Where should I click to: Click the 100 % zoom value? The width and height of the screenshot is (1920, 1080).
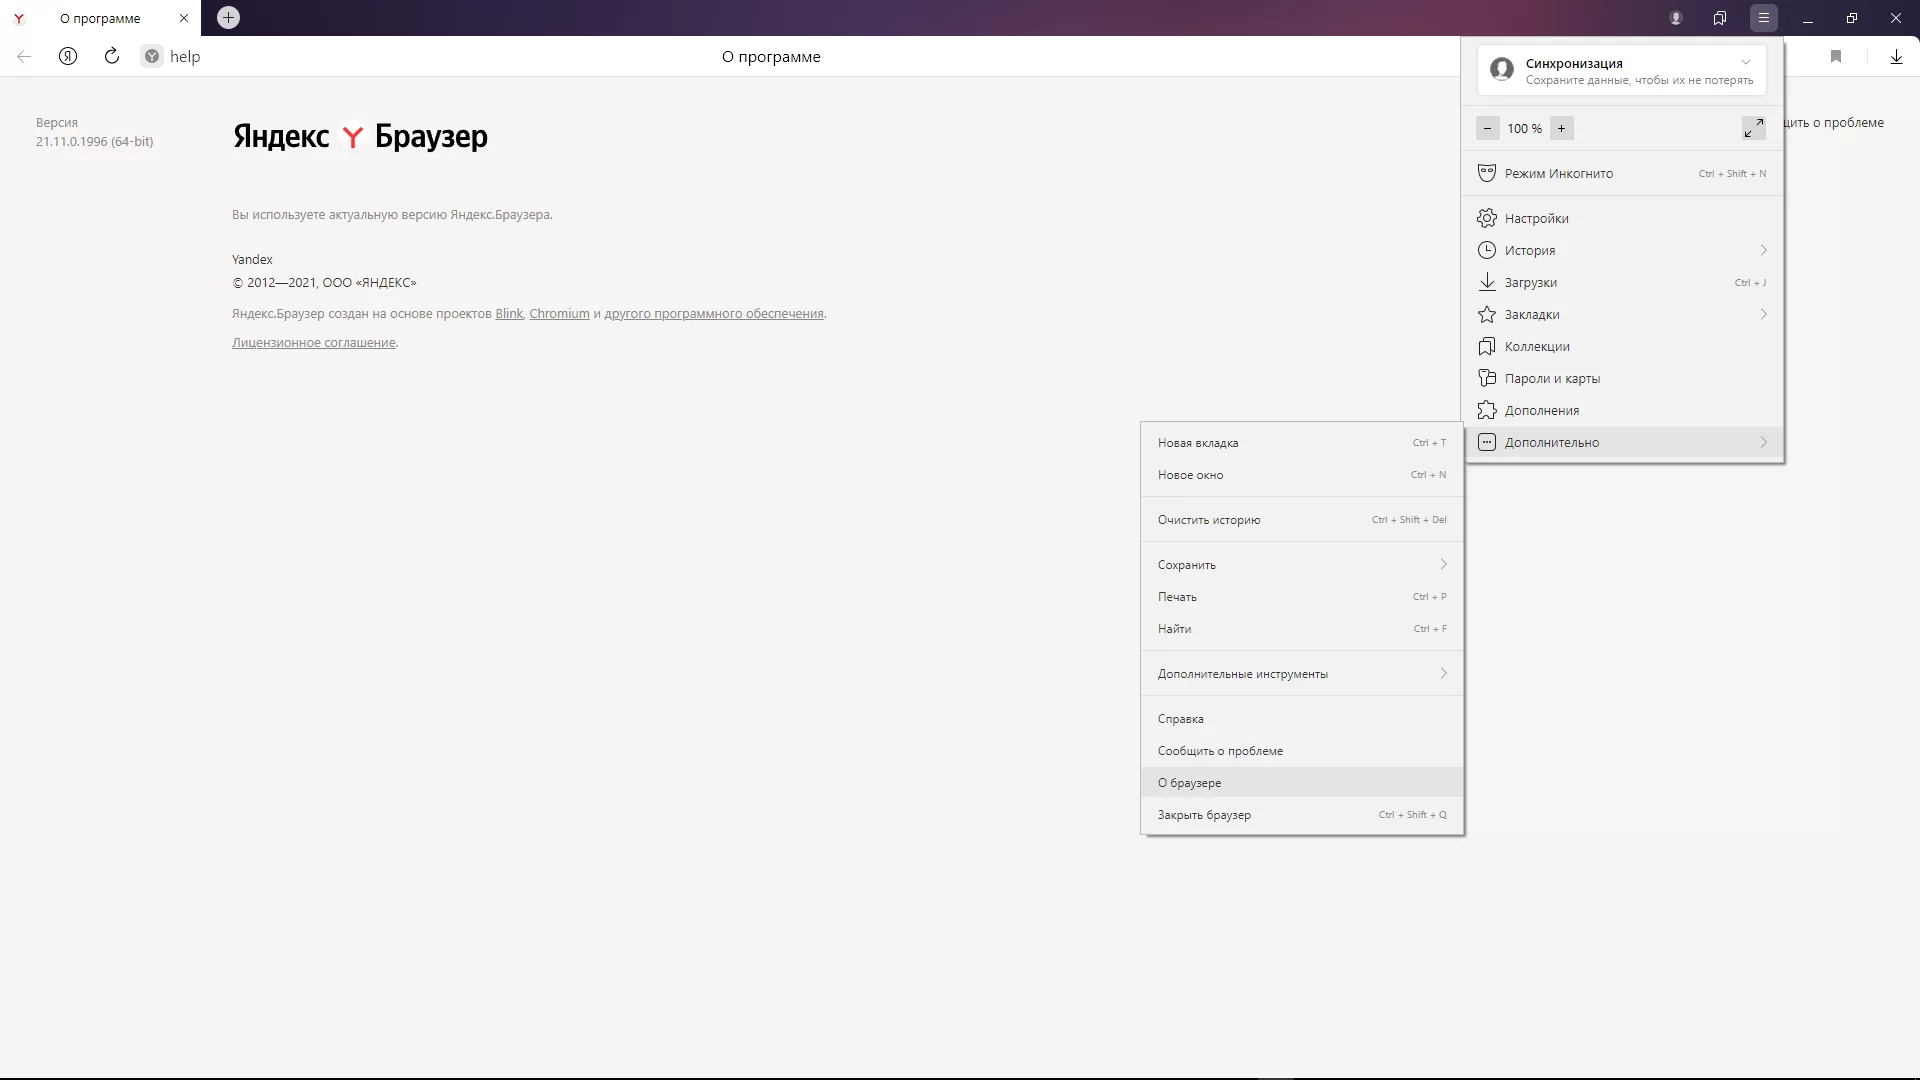pyautogui.click(x=1525, y=128)
